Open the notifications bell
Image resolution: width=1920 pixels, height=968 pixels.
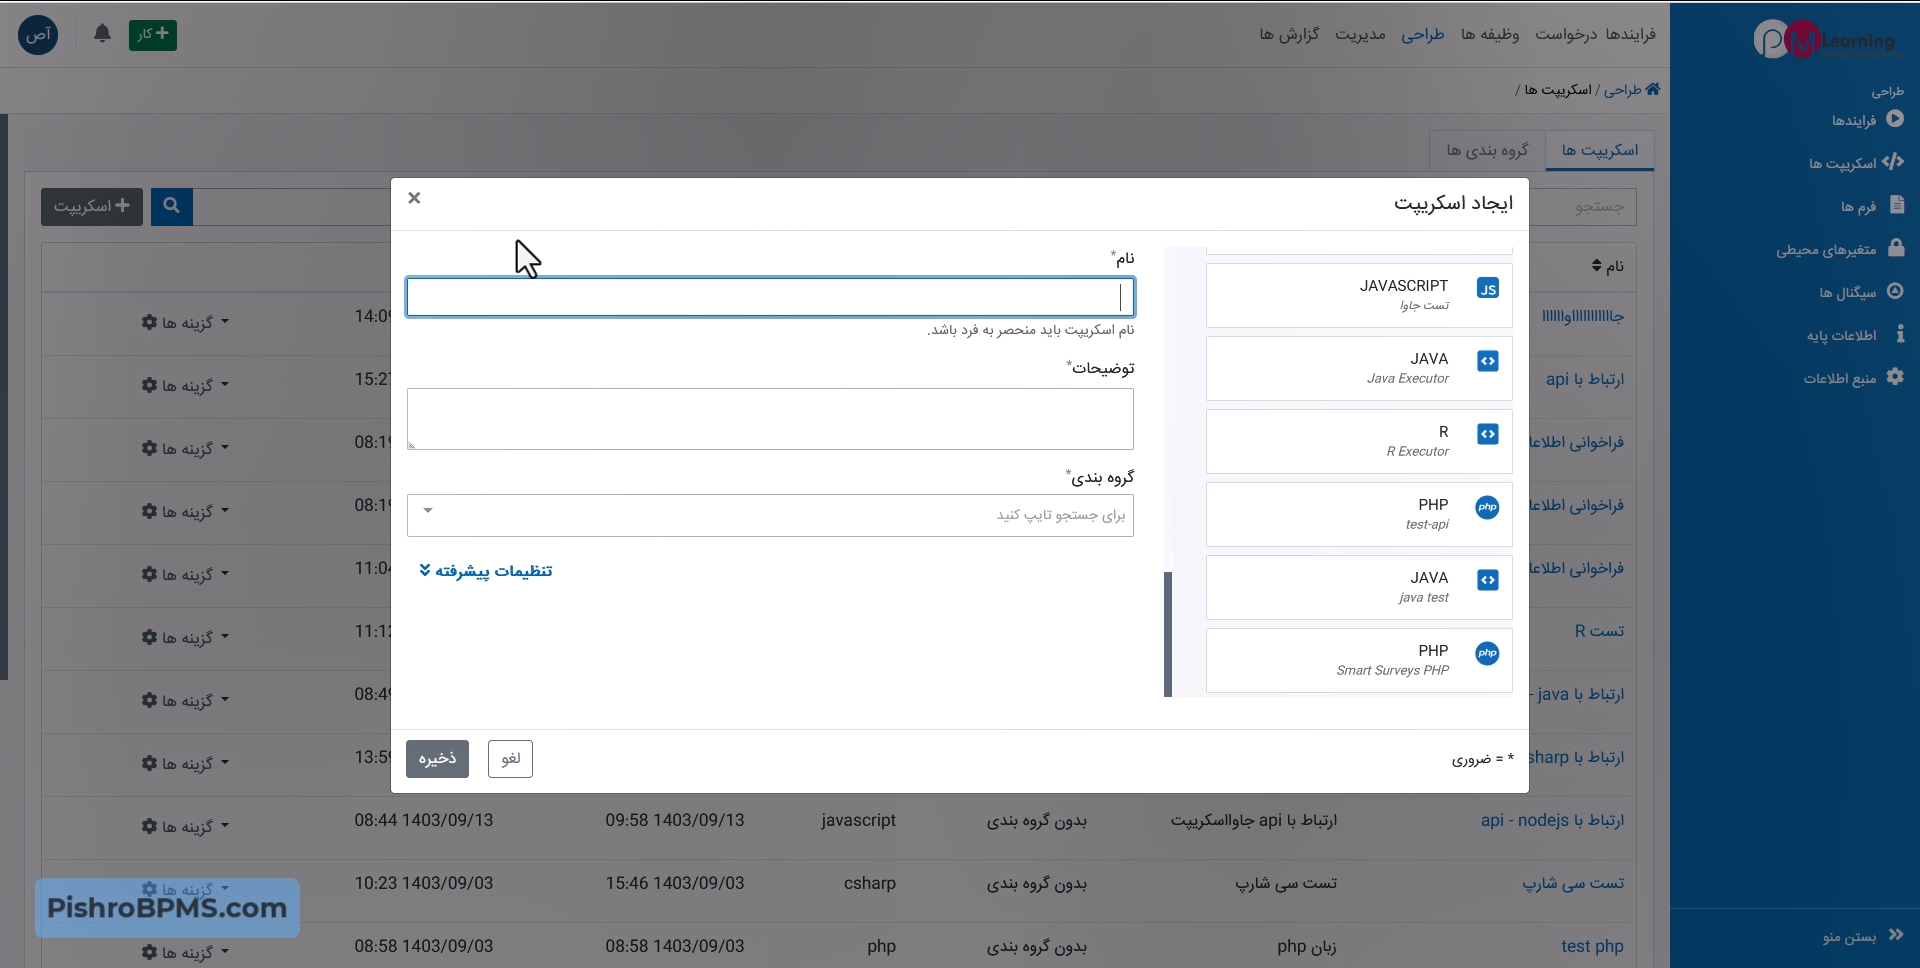(102, 34)
